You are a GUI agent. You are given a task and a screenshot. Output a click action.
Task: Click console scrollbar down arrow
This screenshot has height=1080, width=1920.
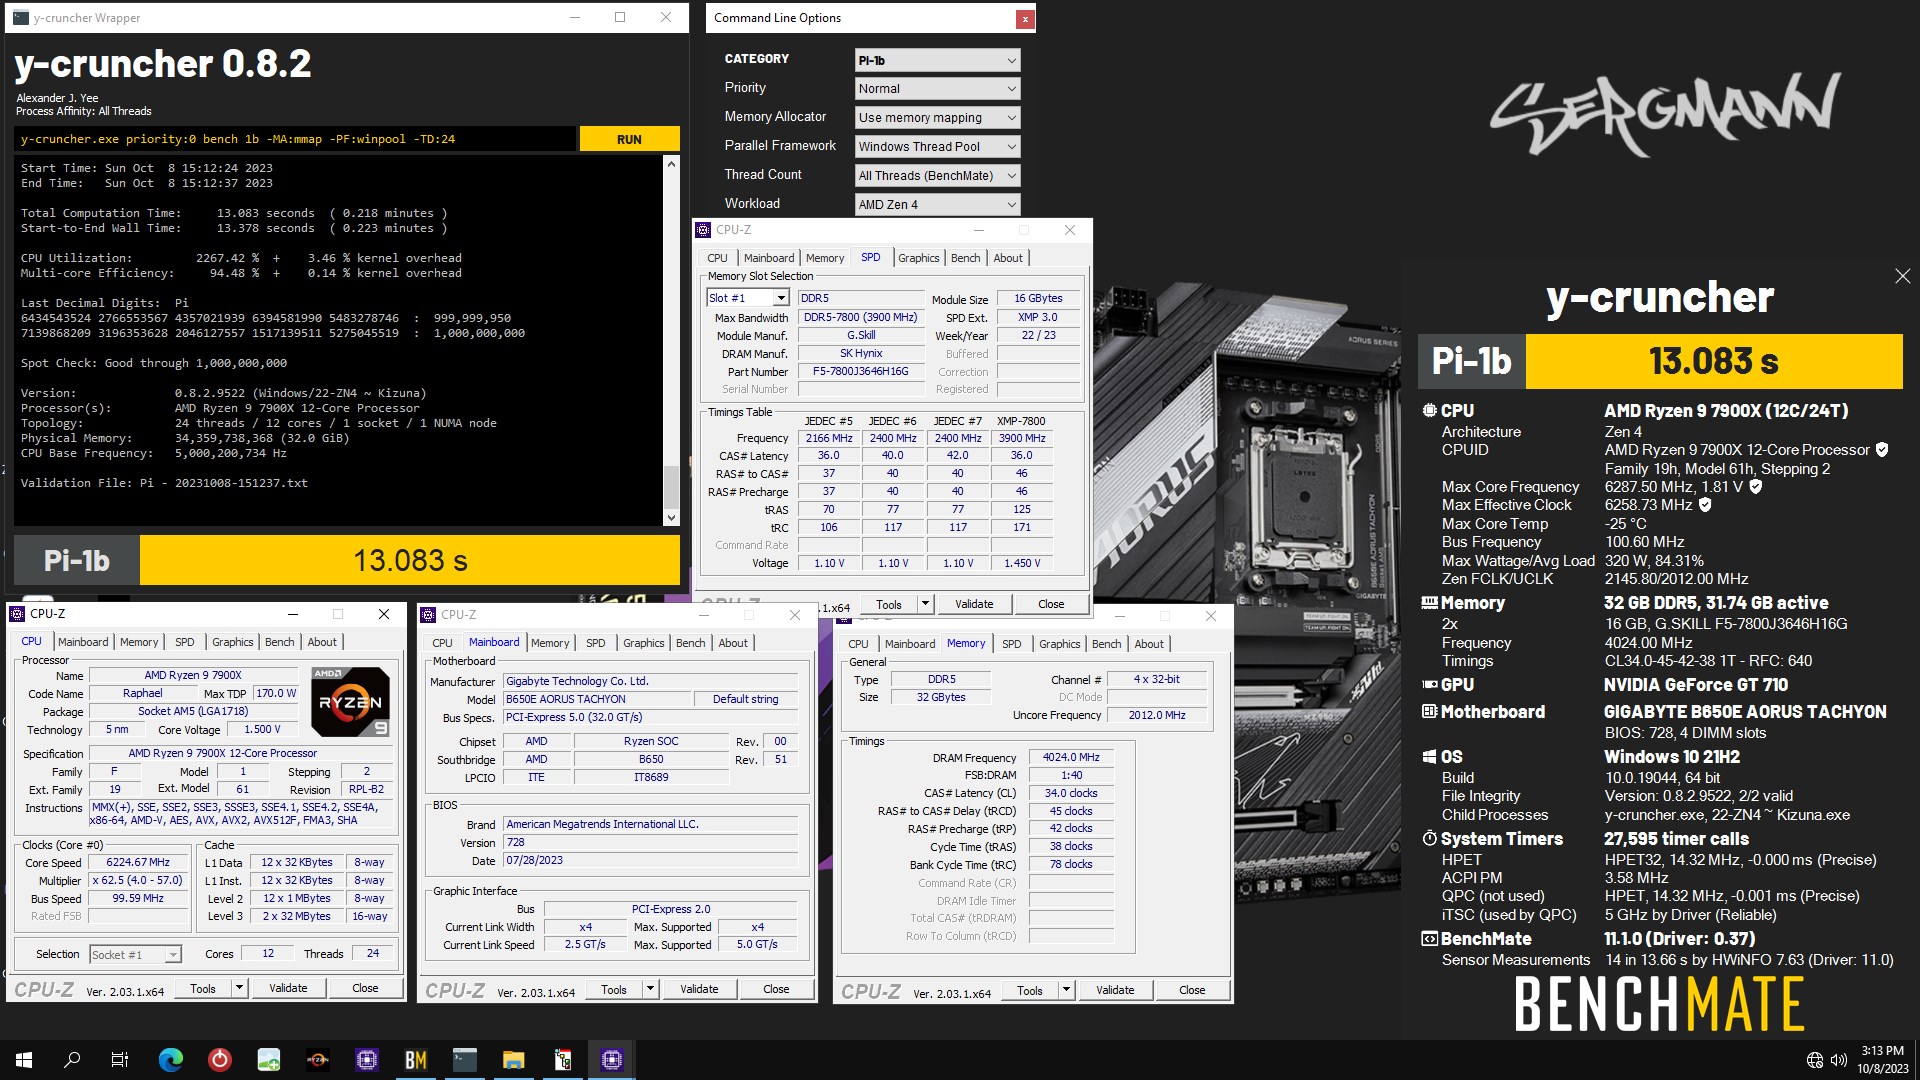tap(671, 517)
